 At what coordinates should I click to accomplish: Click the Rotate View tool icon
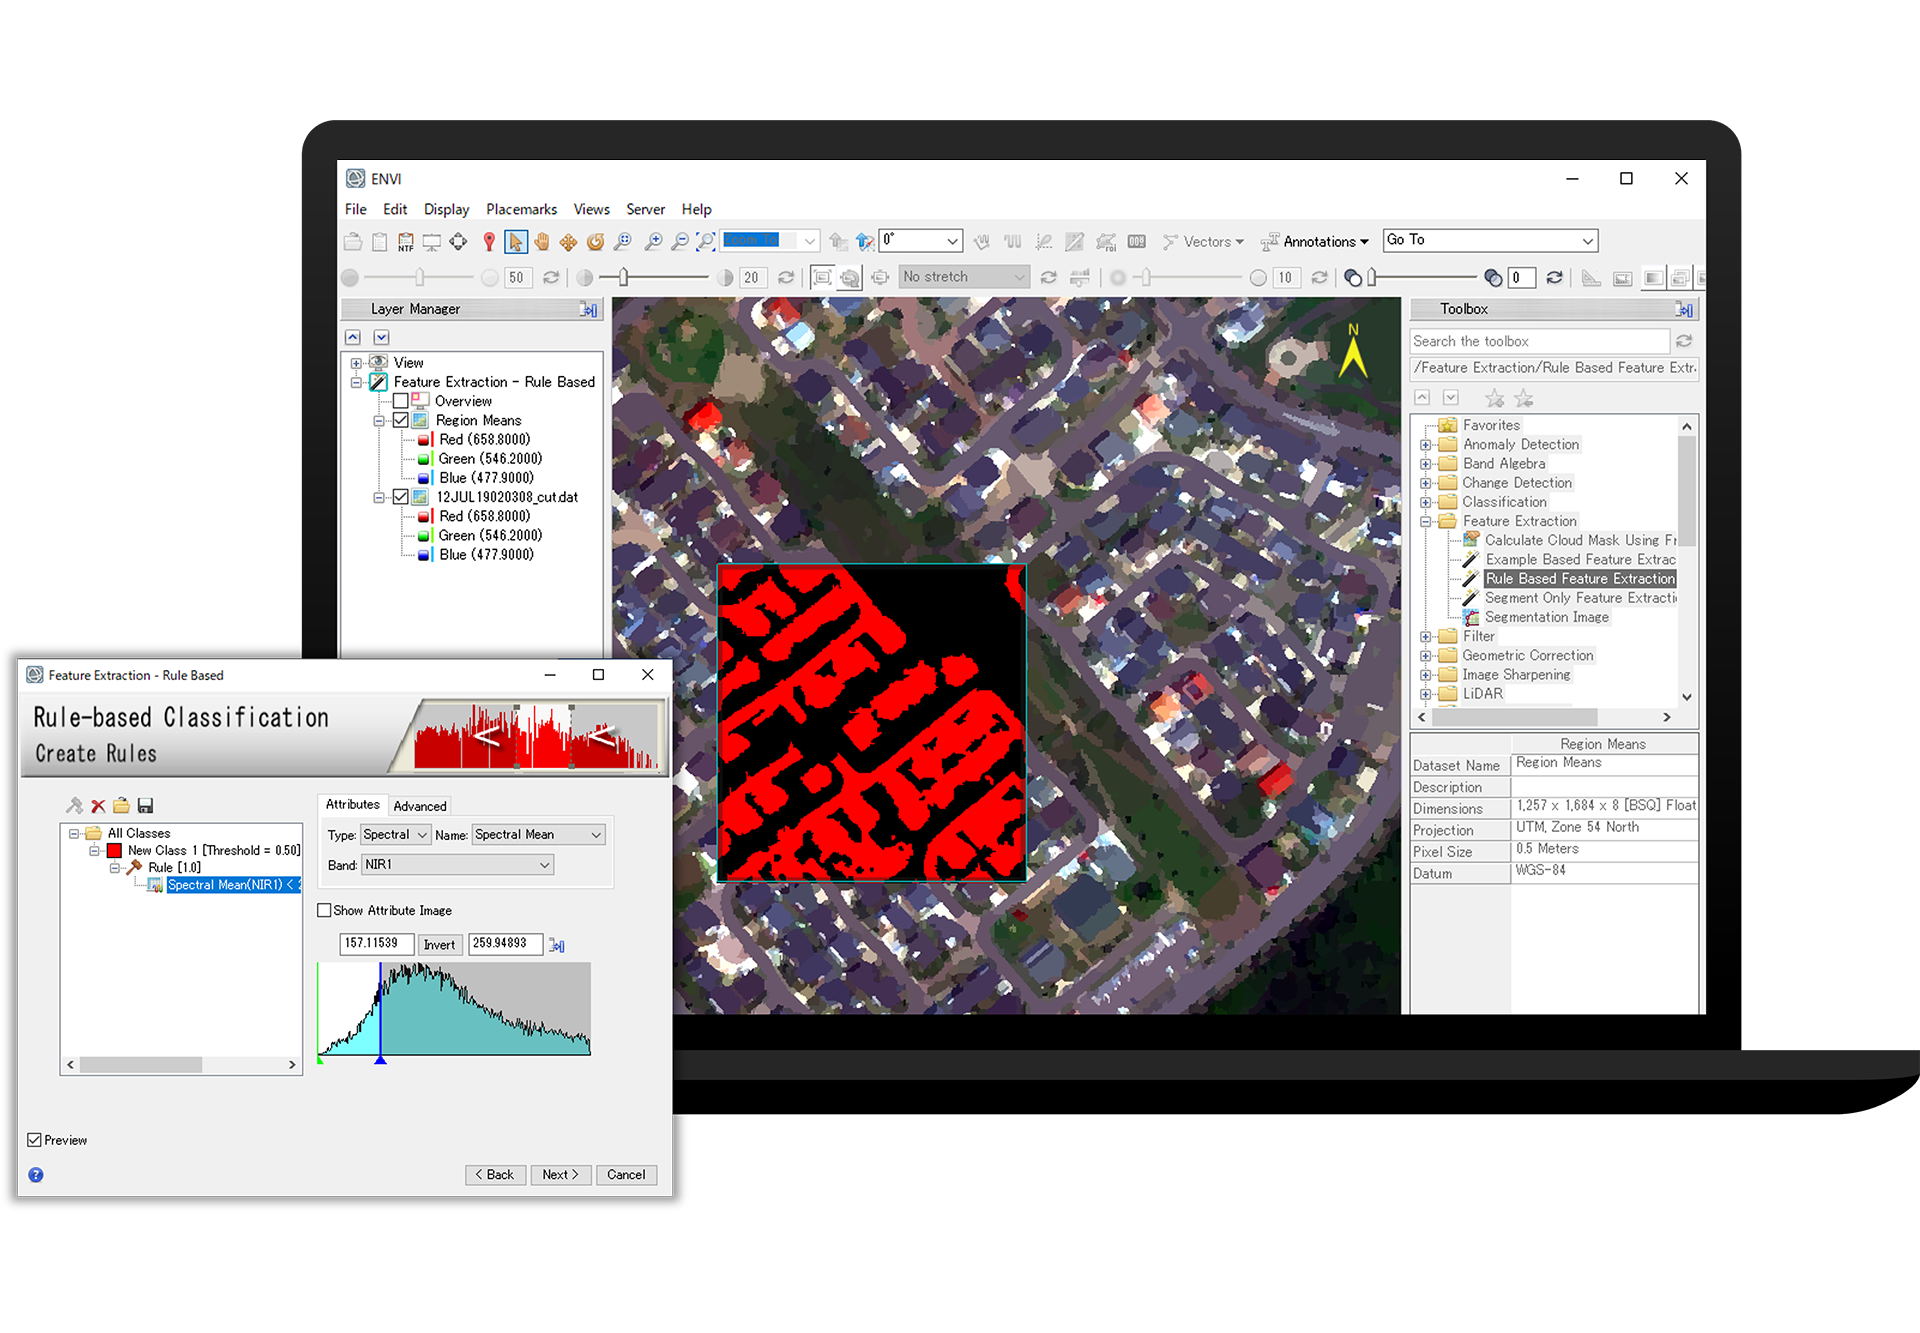tap(595, 241)
